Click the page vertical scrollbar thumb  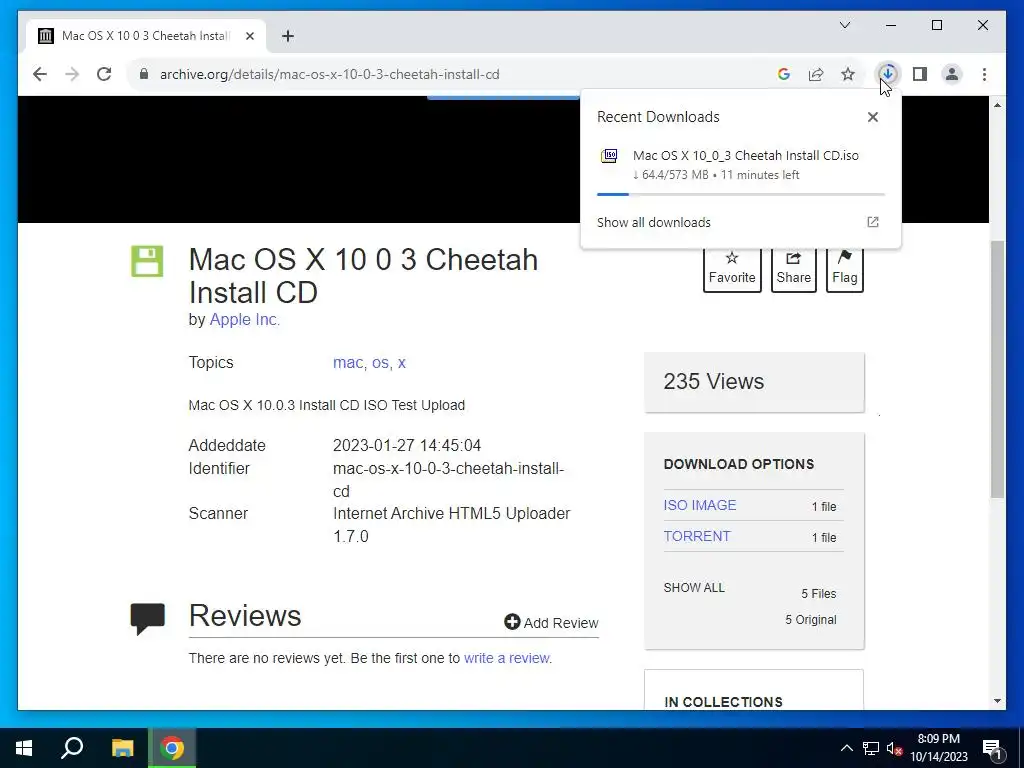(997, 370)
